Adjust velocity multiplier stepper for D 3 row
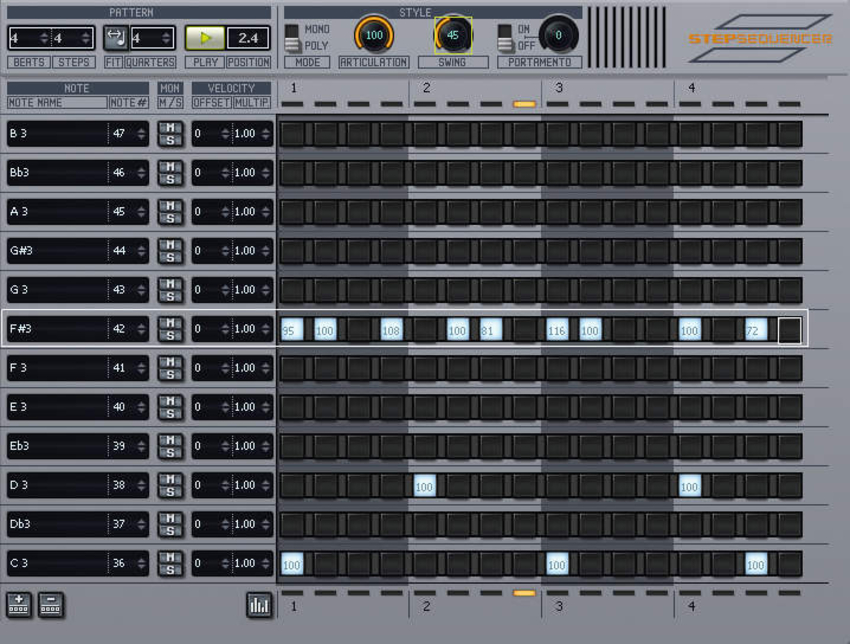The width and height of the screenshot is (850, 644). tap(266, 485)
